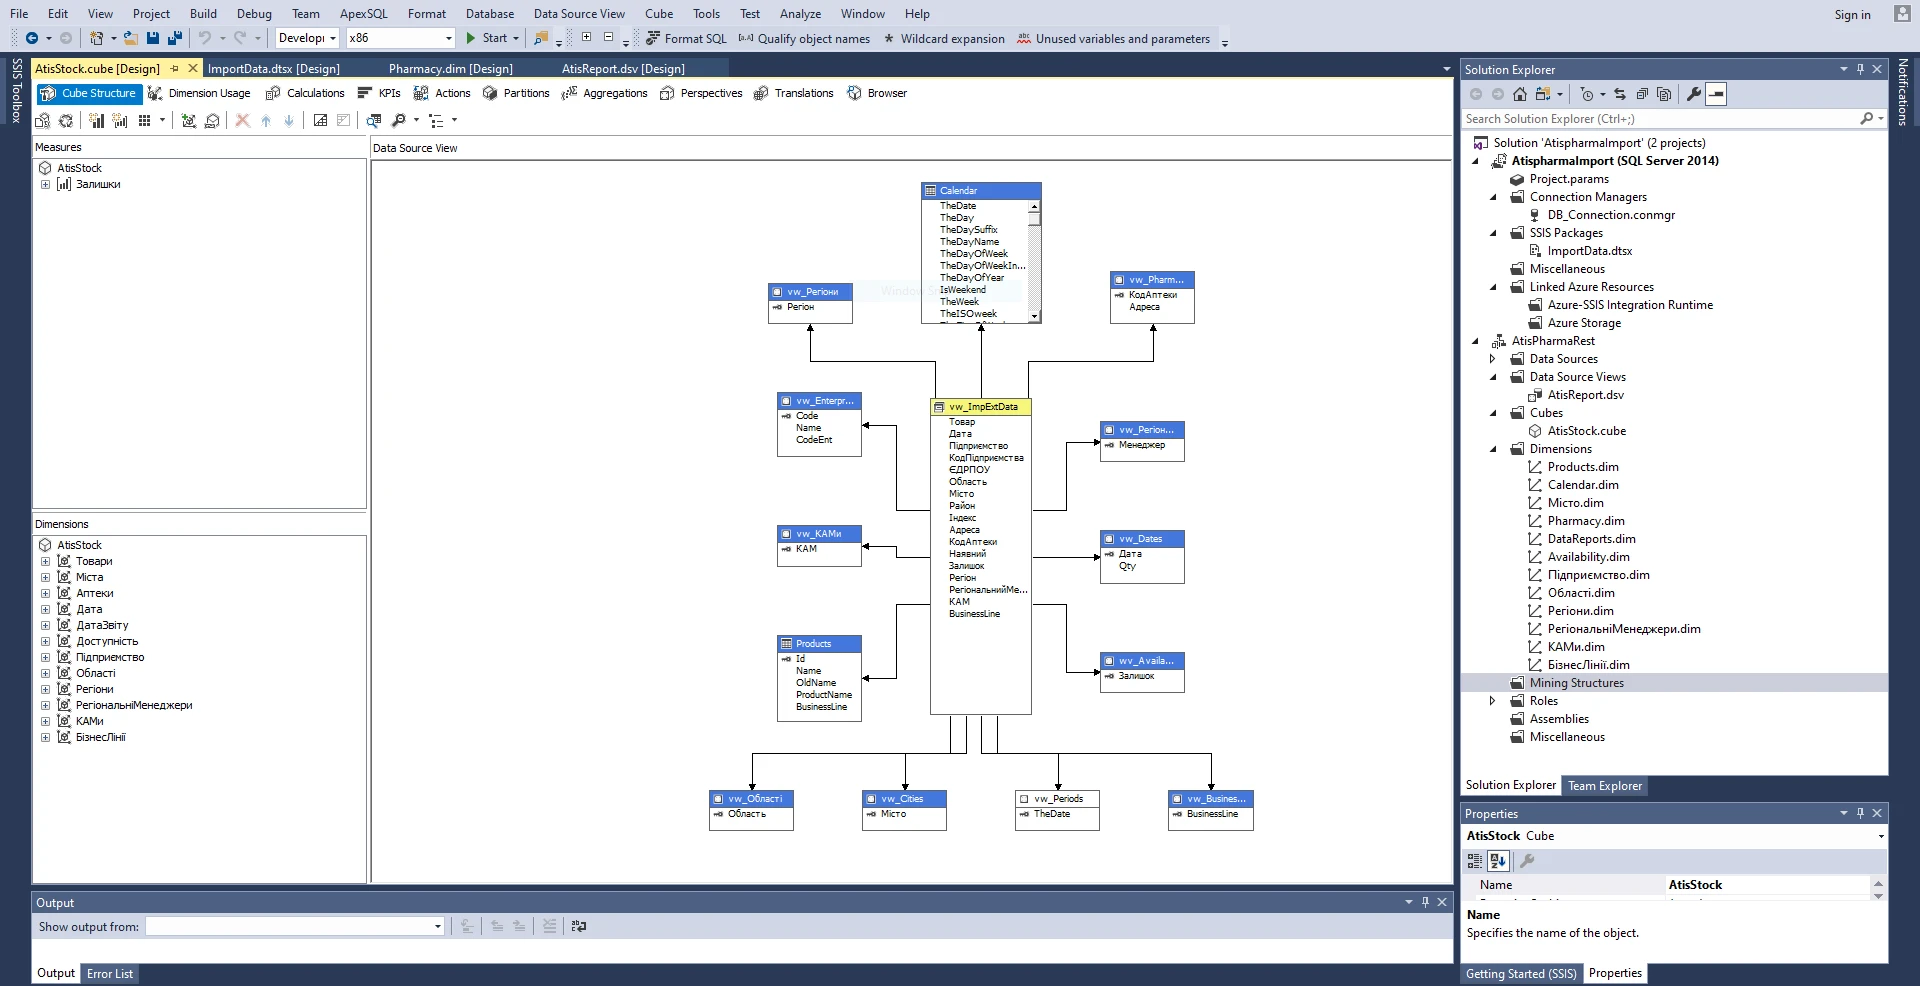Viewport: 1920px width, 986px height.
Task: Expand the Товари dimension node
Action: click(x=45, y=561)
